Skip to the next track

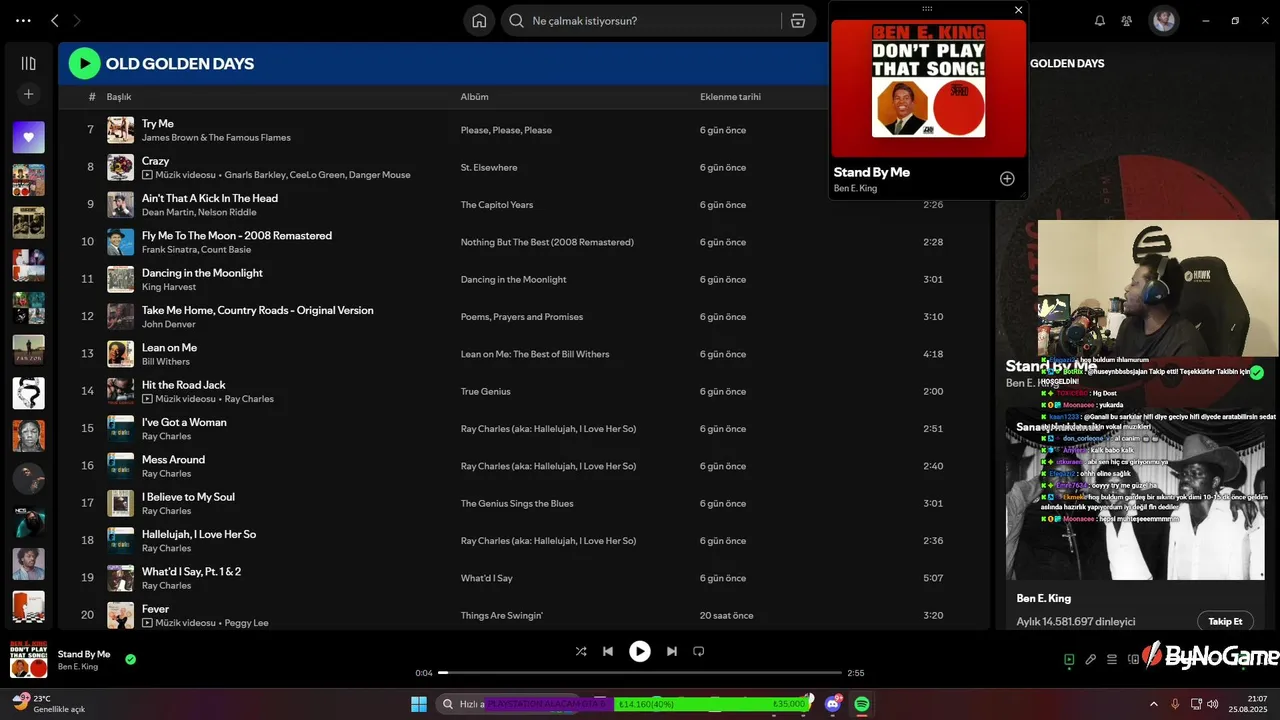coord(672,651)
